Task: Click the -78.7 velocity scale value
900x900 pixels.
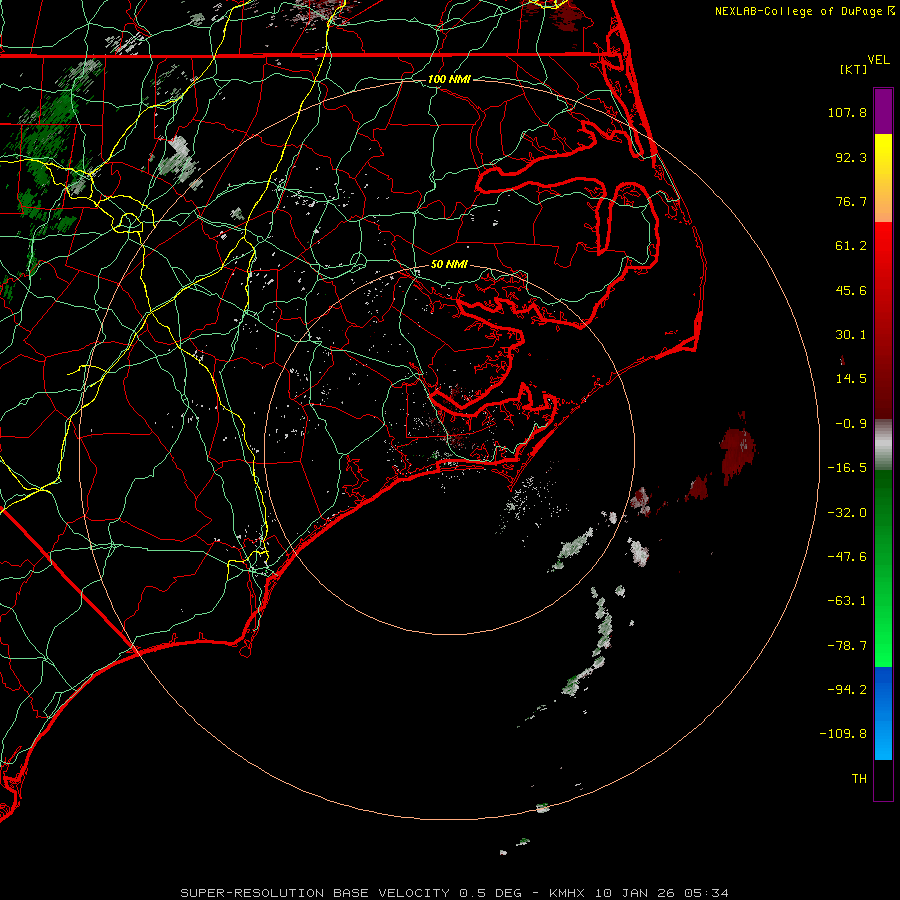Action: tap(847, 646)
